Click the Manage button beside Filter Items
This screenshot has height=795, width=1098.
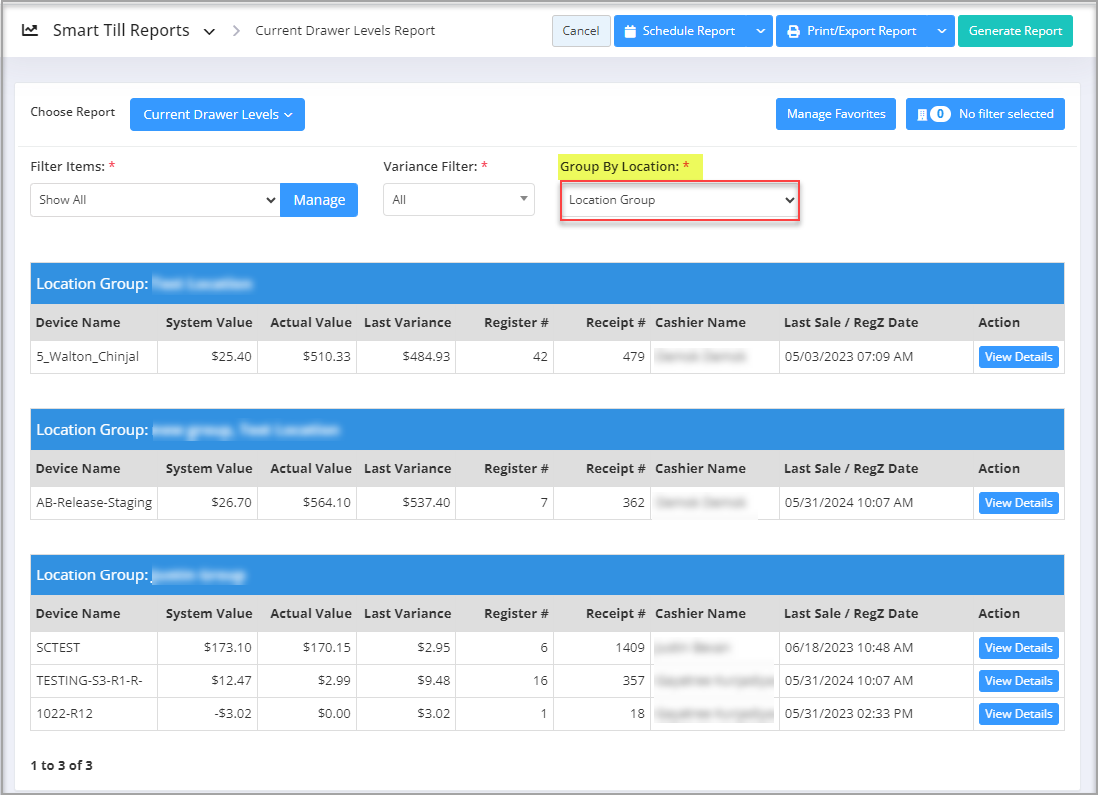319,200
